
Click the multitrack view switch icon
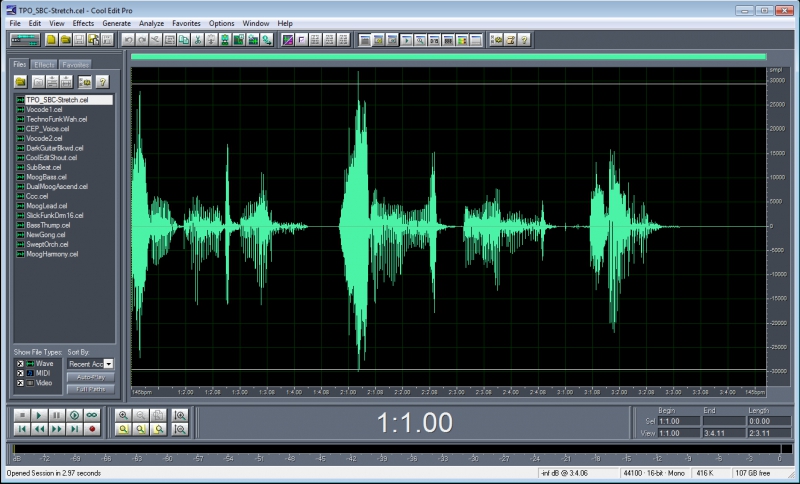tap(25, 40)
